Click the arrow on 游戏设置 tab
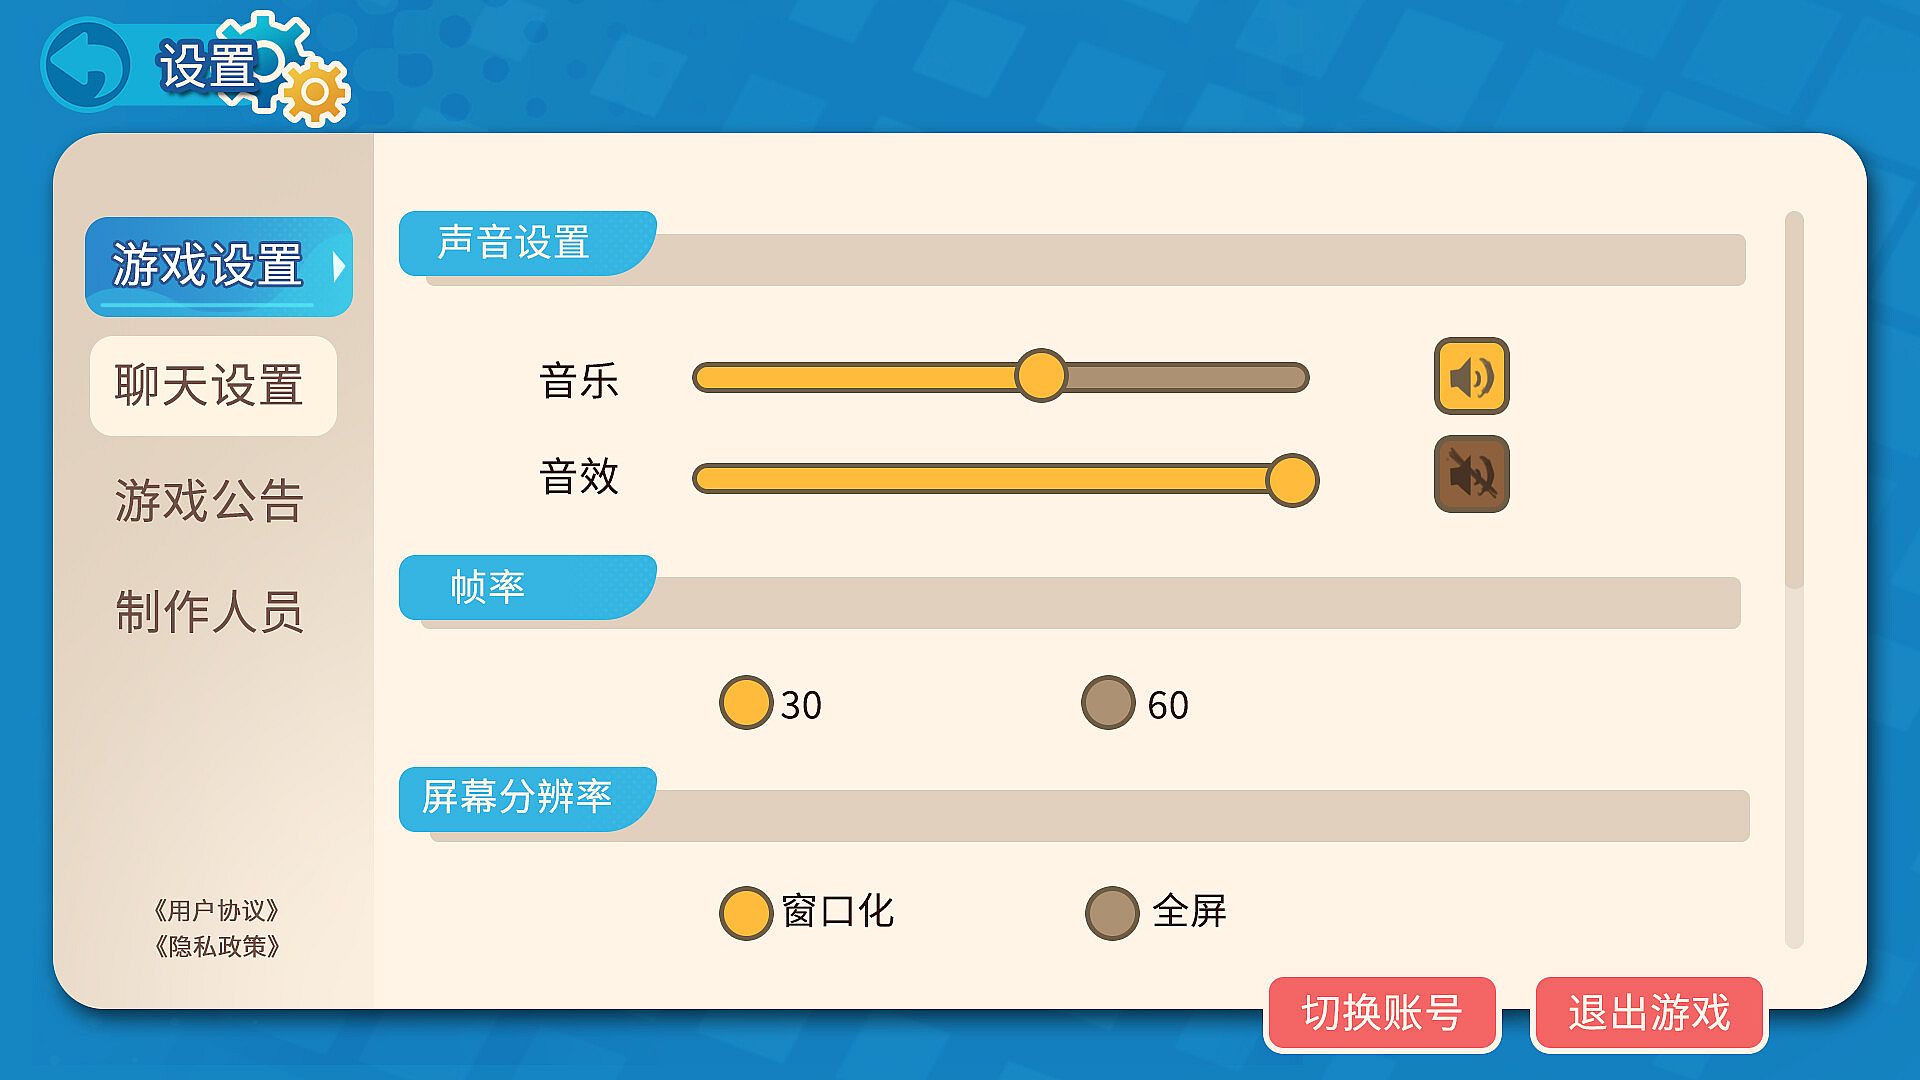Screen dimensions: 1920x1080 click(339, 266)
